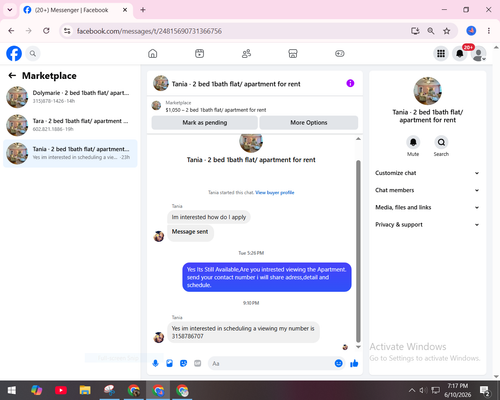Open the Windows Start button
Viewport: 500px width, 400px height.
coord(12,390)
